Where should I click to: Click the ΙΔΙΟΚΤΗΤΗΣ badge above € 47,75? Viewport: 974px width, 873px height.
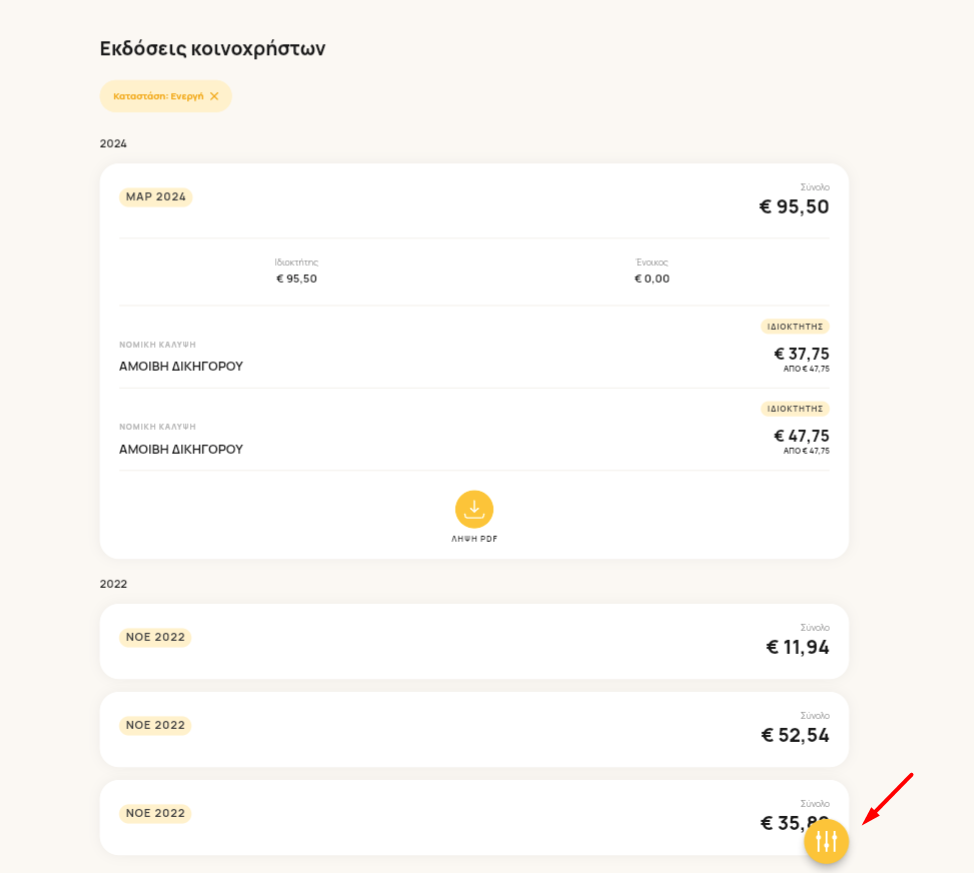pyautogui.click(x=795, y=409)
